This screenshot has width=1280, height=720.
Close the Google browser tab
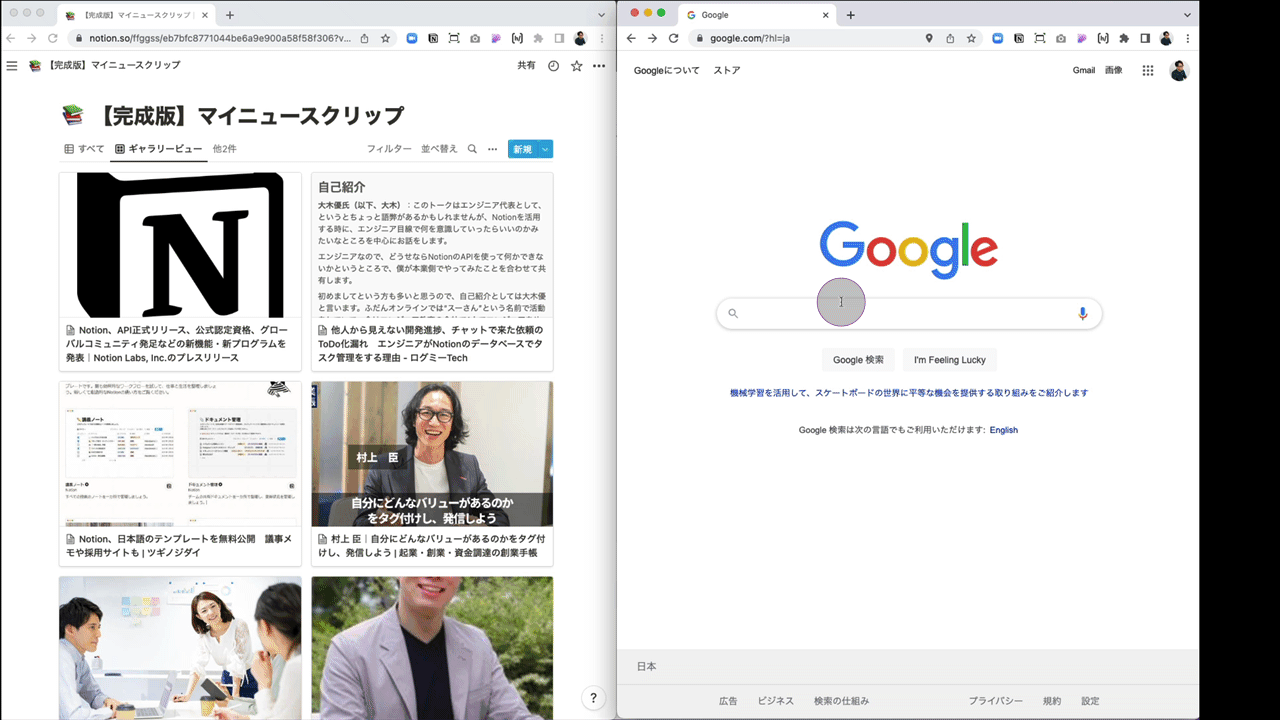click(x=826, y=15)
